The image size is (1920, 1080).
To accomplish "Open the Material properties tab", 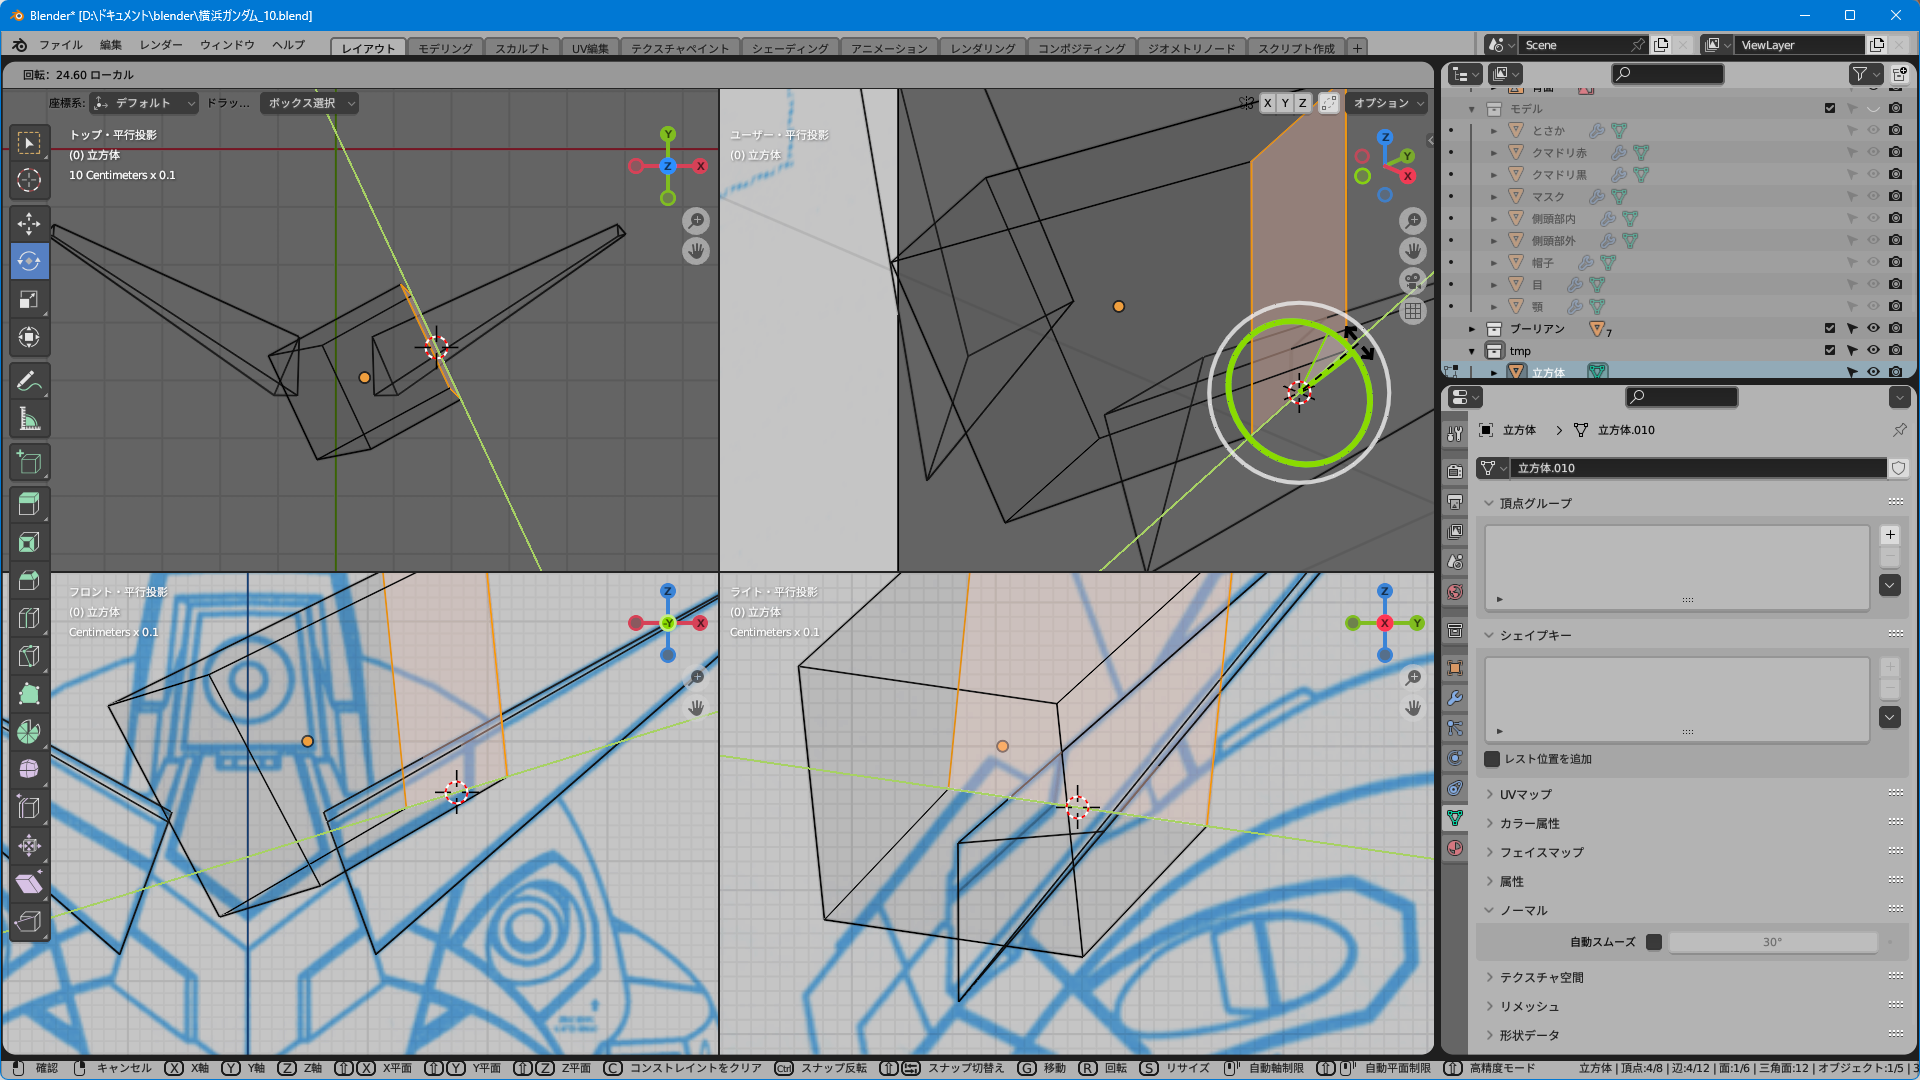I will click(x=1455, y=848).
